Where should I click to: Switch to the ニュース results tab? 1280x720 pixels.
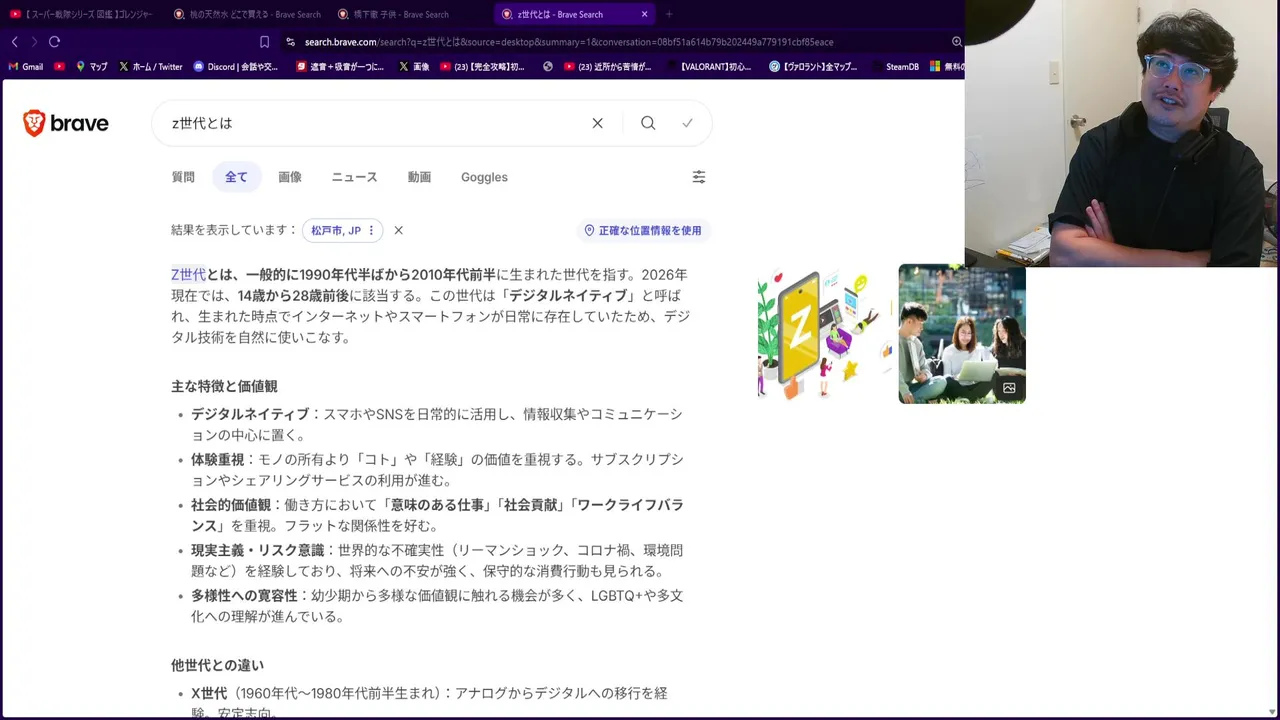[354, 177]
